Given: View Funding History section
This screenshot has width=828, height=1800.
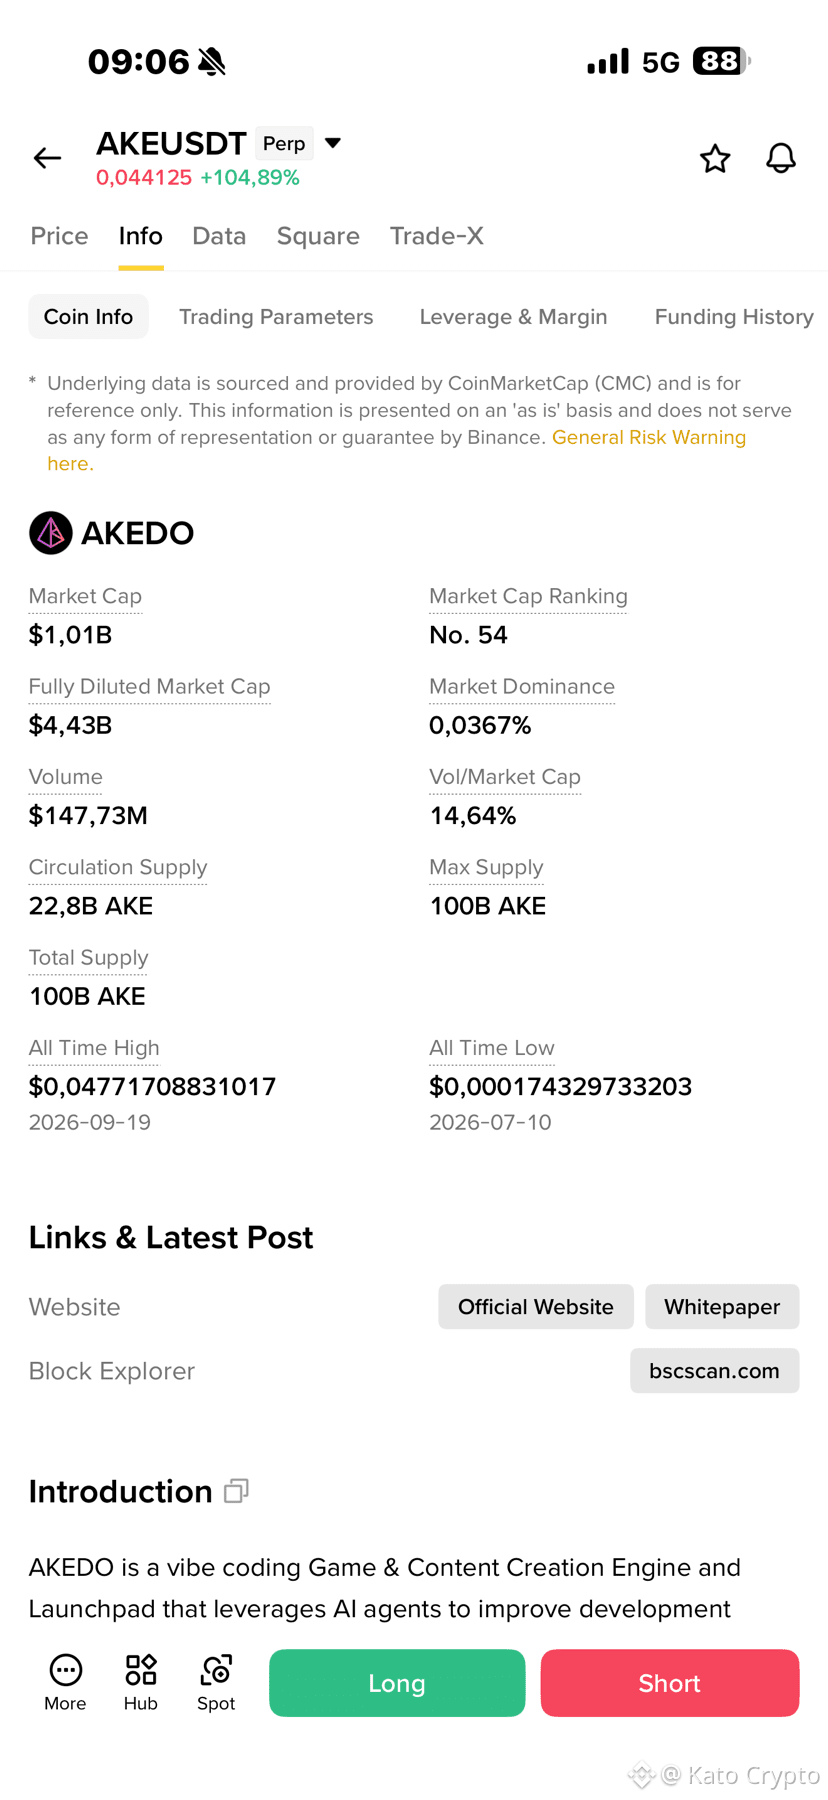Looking at the screenshot, I should click(x=734, y=317).
